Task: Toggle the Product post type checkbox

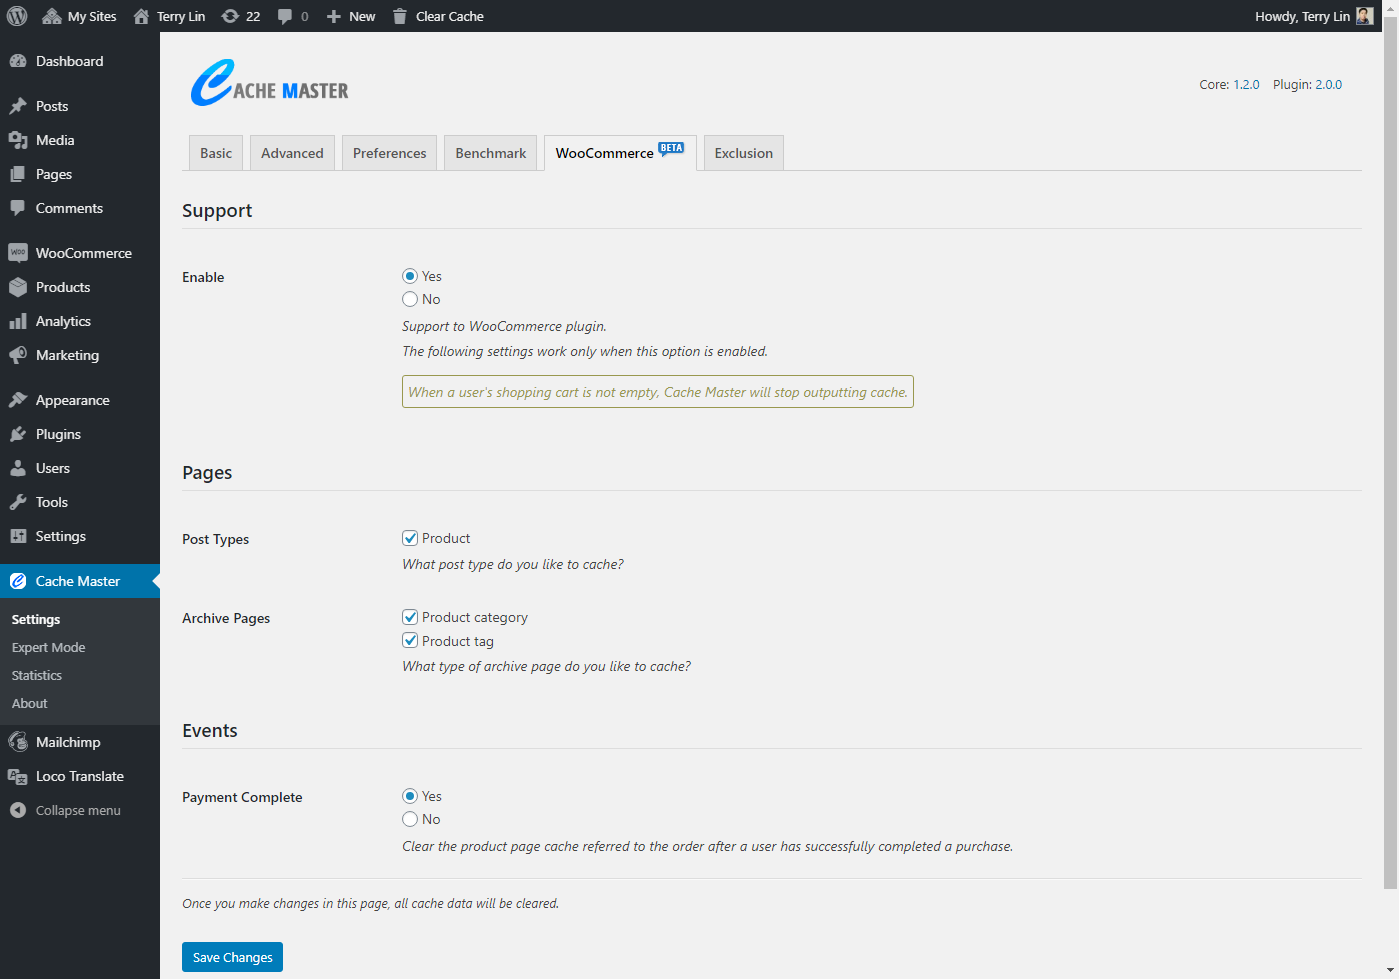Action: pos(410,538)
